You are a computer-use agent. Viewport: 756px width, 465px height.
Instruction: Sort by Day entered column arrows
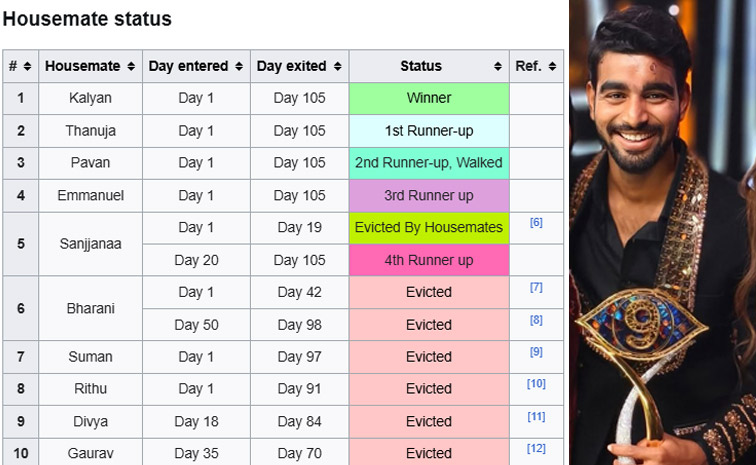(x=238, y=66)
